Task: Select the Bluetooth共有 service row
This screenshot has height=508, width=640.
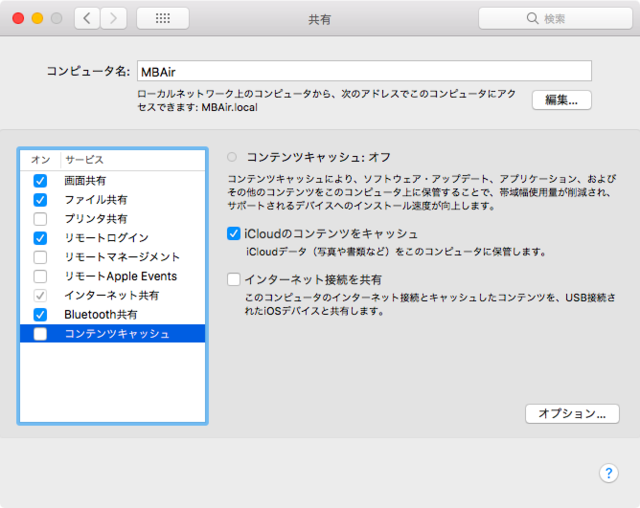Action: (113, 315)
